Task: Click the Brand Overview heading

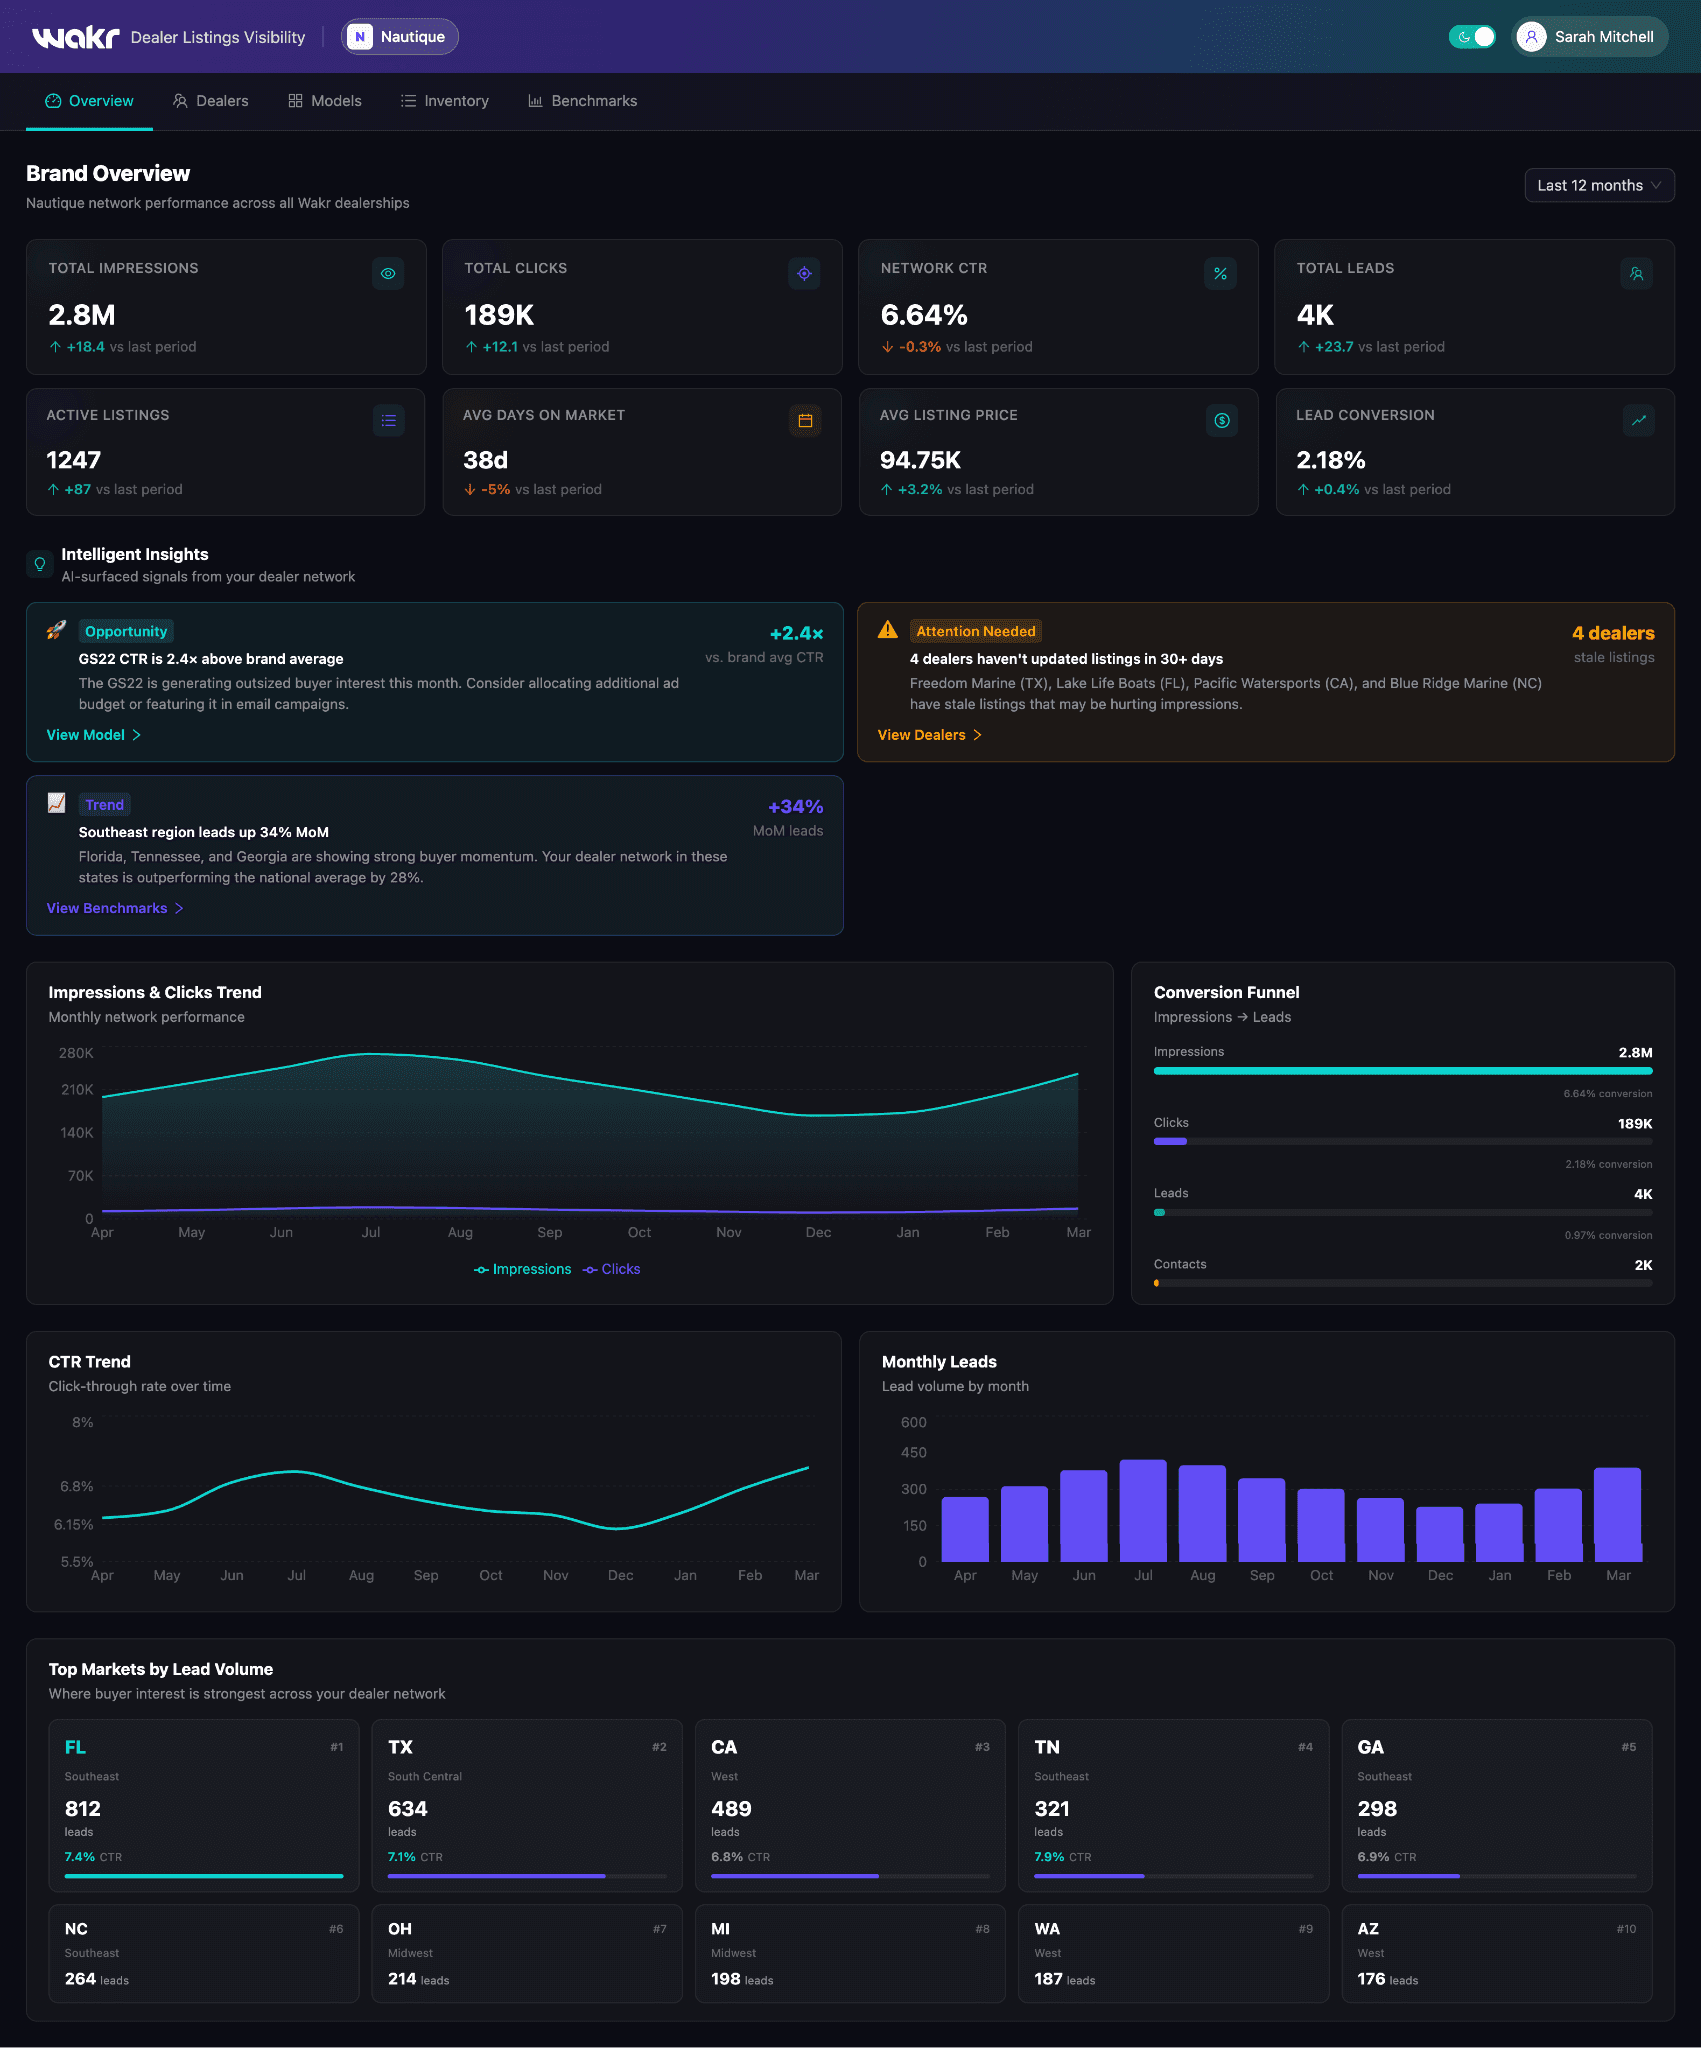Action: 108,173
